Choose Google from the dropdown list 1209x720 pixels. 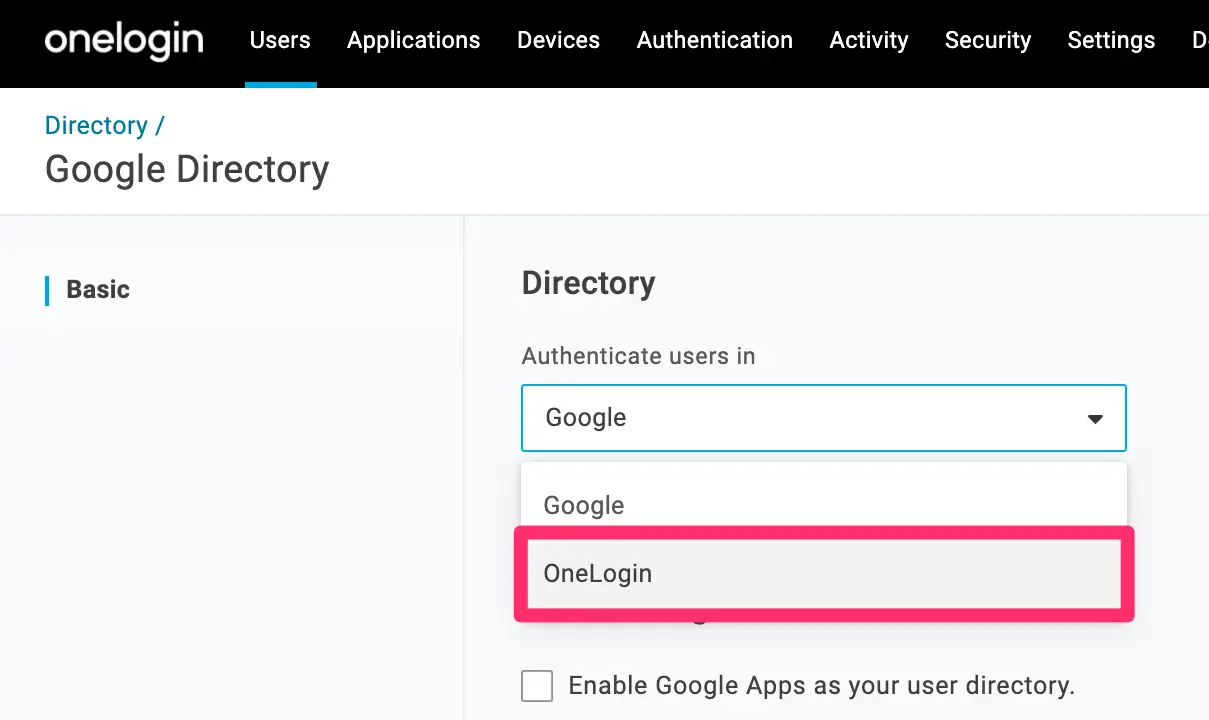pos(824,505)
